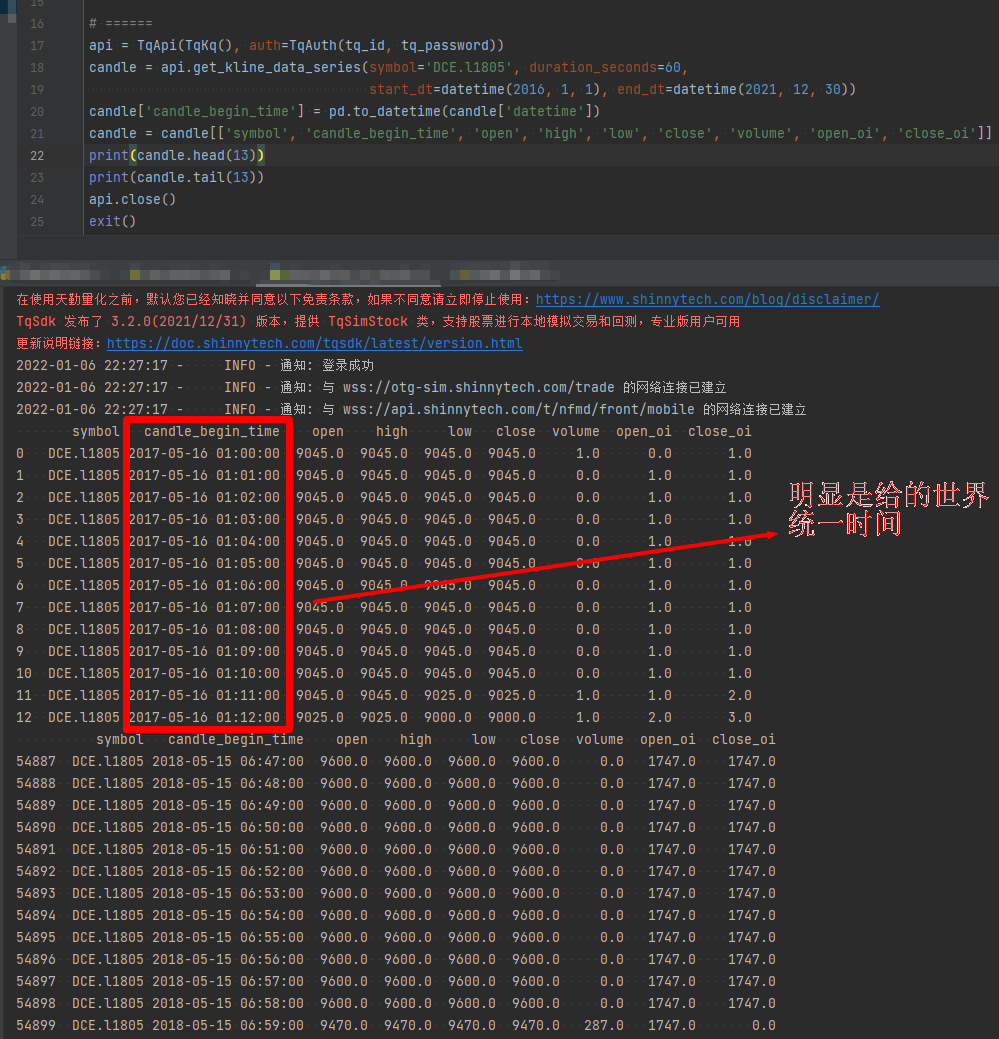Place cursor on print(candle.tail(13)) line

[176, 178]
